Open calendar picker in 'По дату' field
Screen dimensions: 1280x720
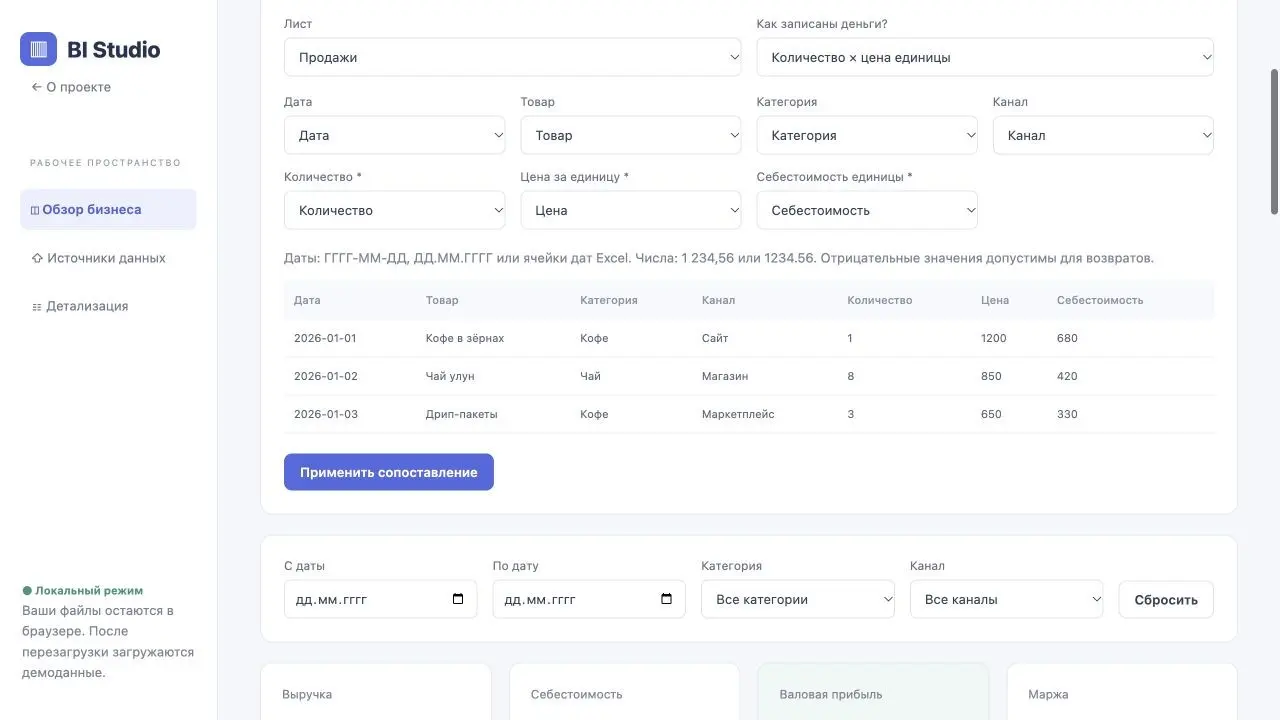[x=667, y=599]
